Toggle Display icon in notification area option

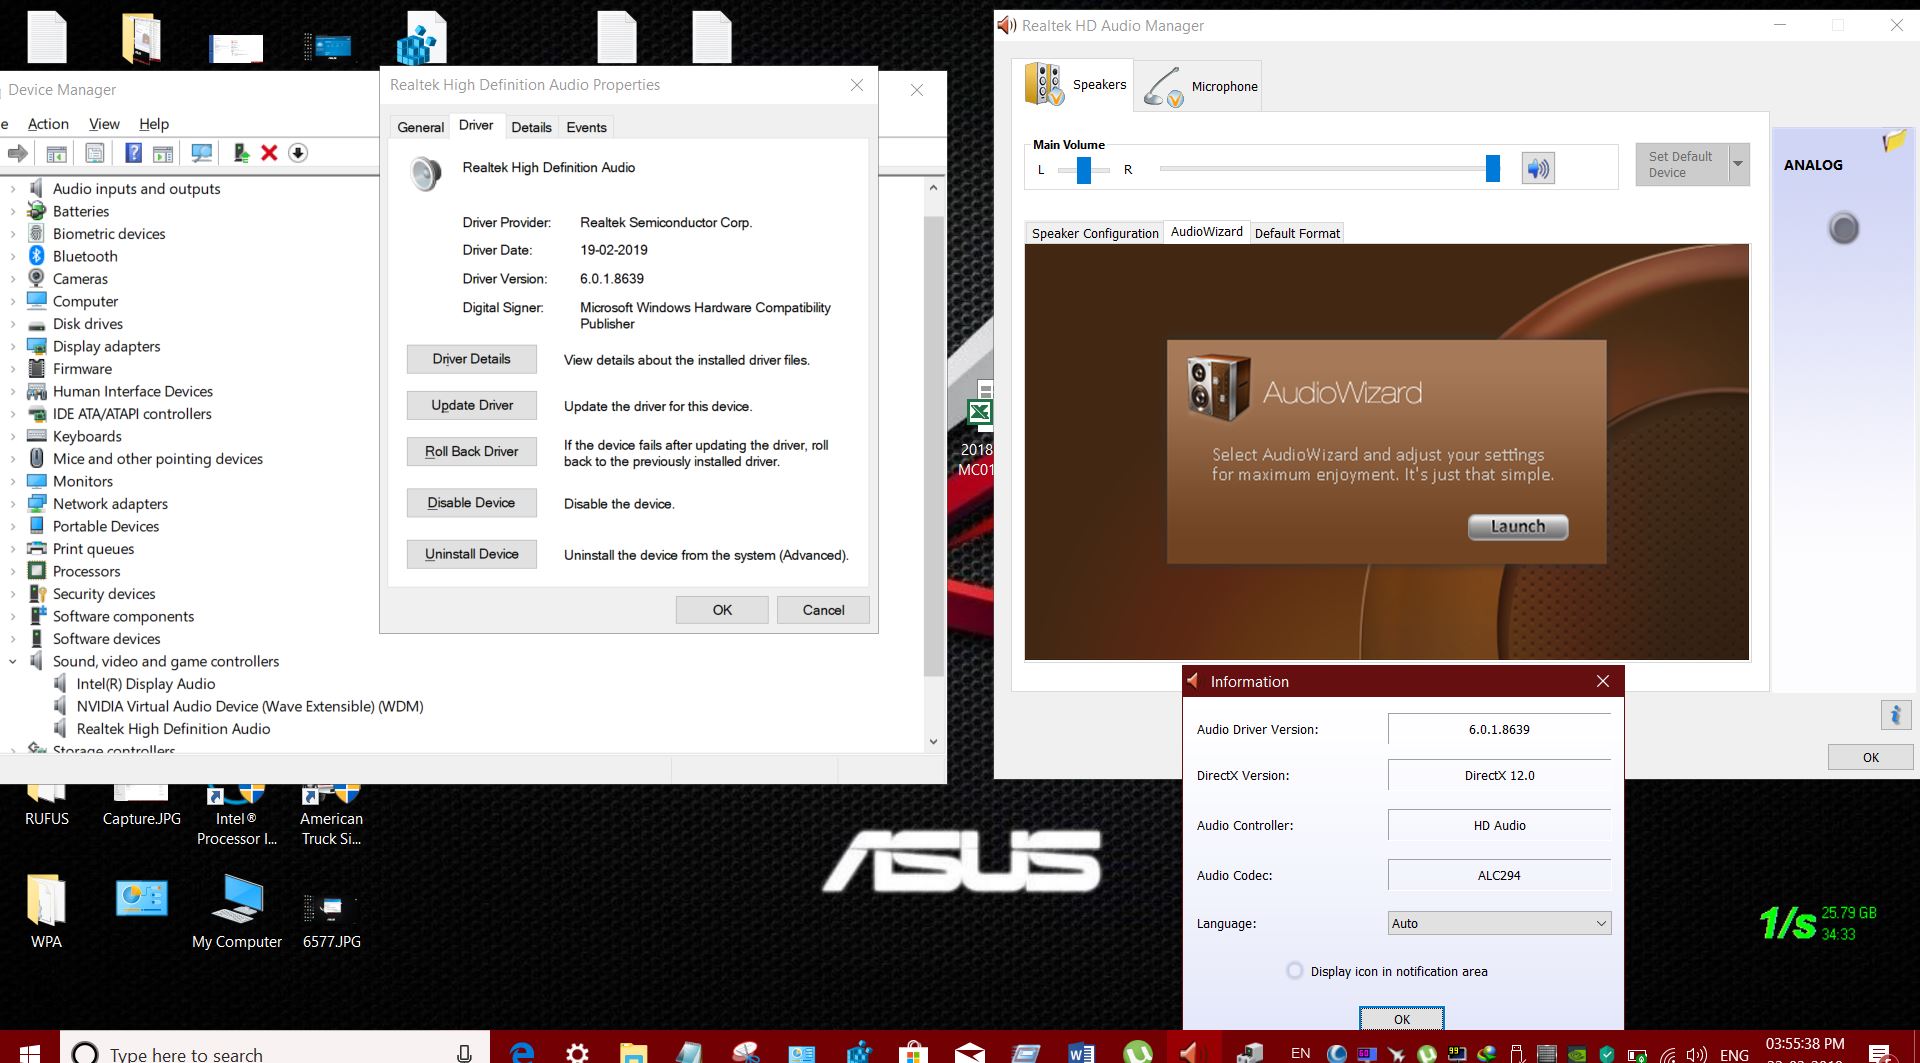(x=1295, y=971)
